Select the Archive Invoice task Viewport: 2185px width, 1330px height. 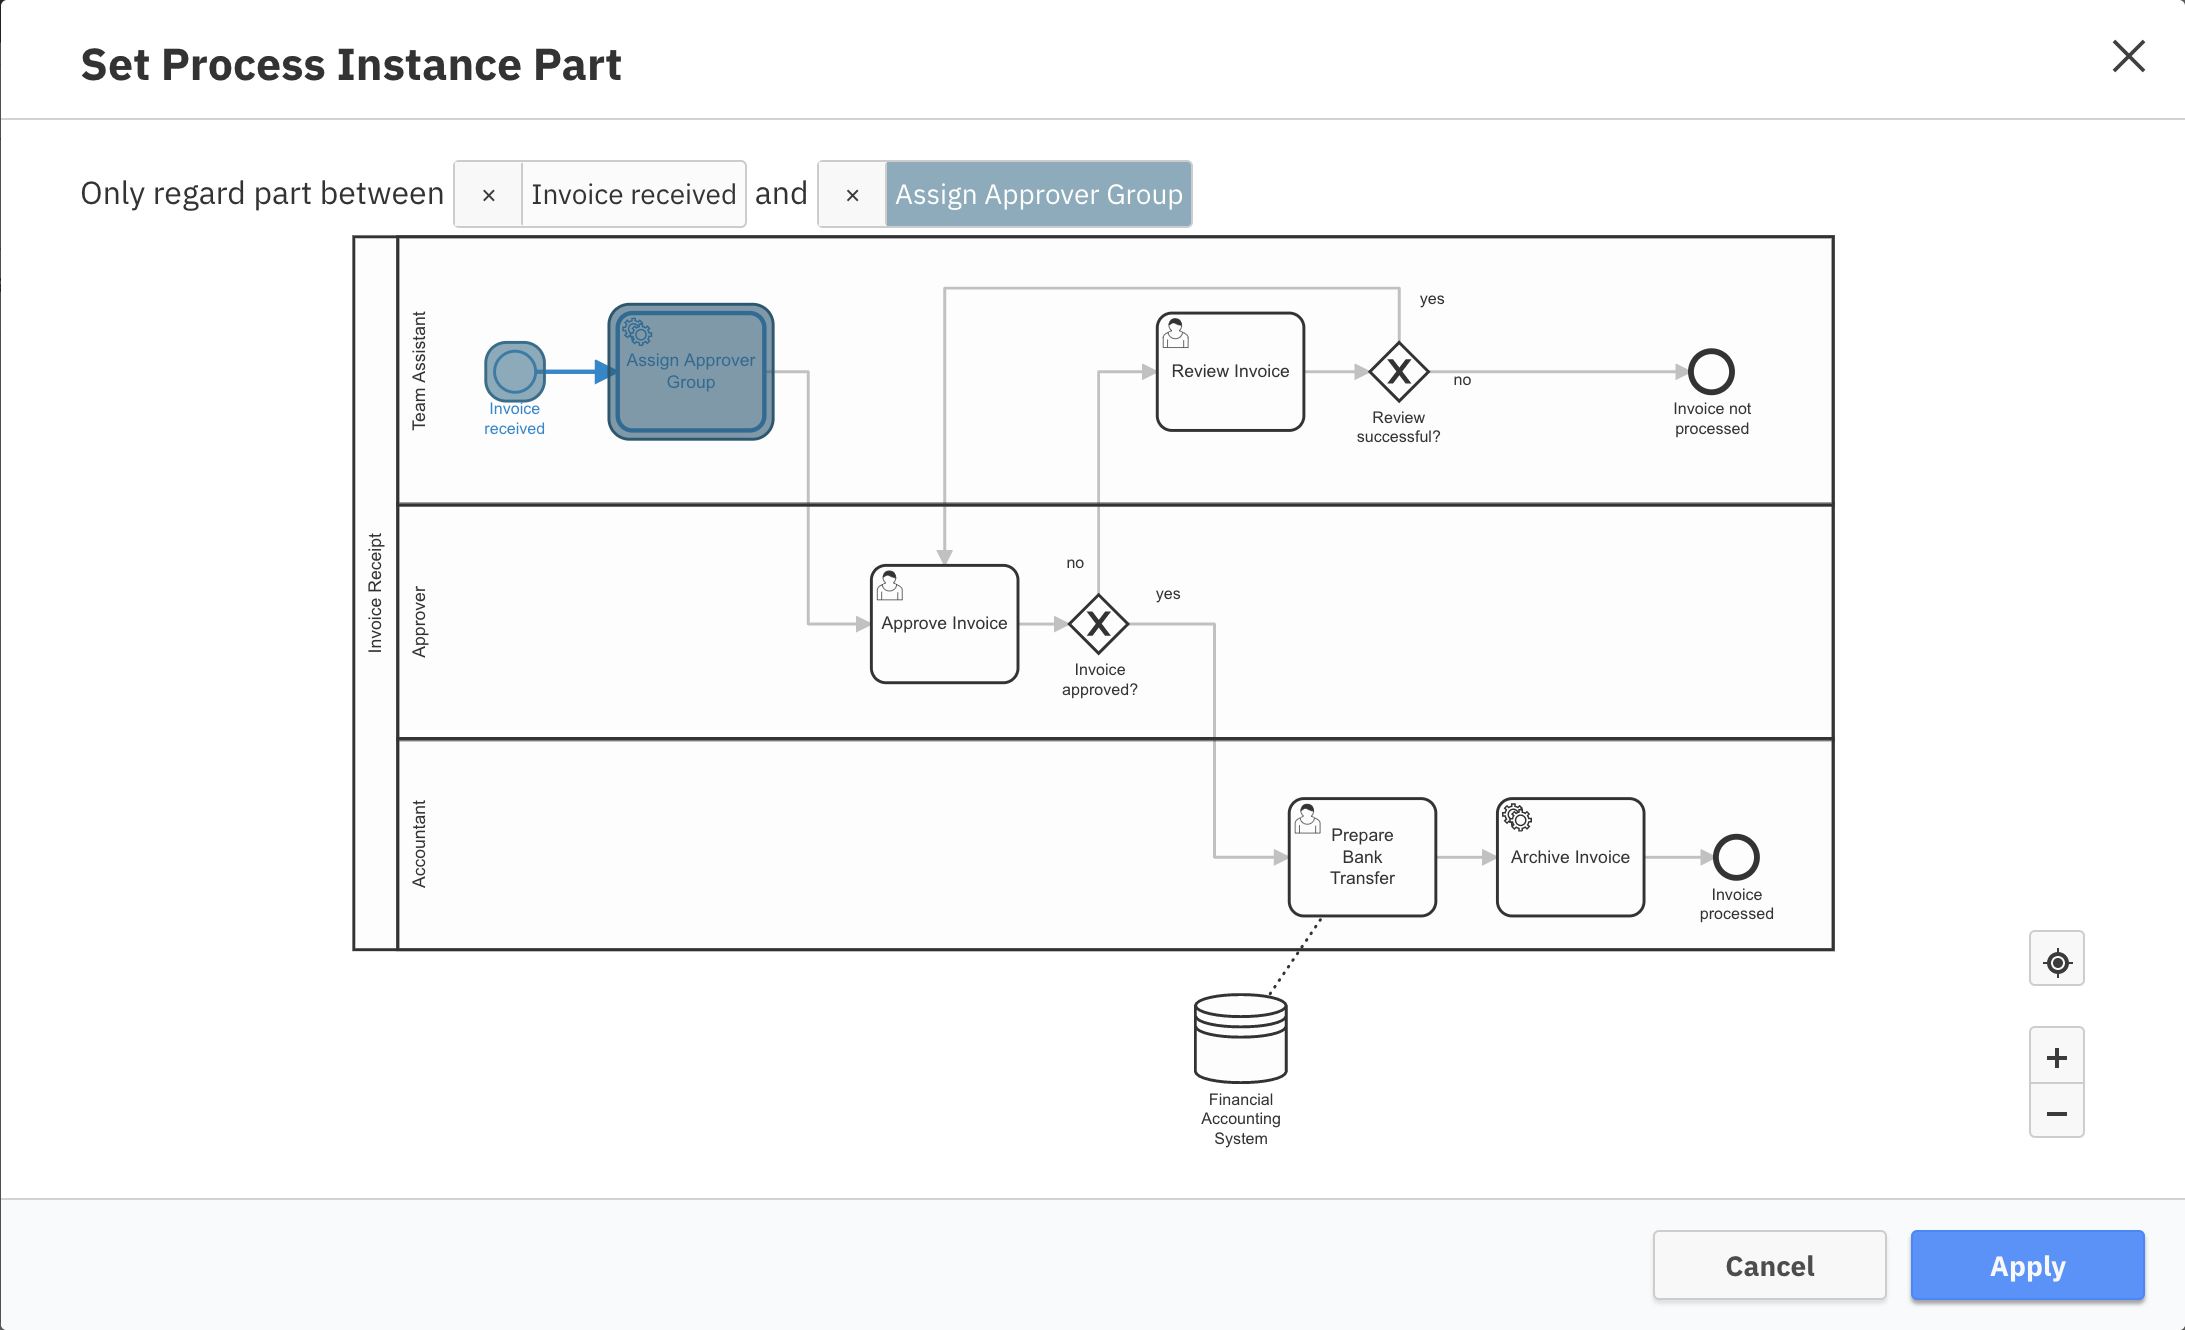(x=1569, y=856)
